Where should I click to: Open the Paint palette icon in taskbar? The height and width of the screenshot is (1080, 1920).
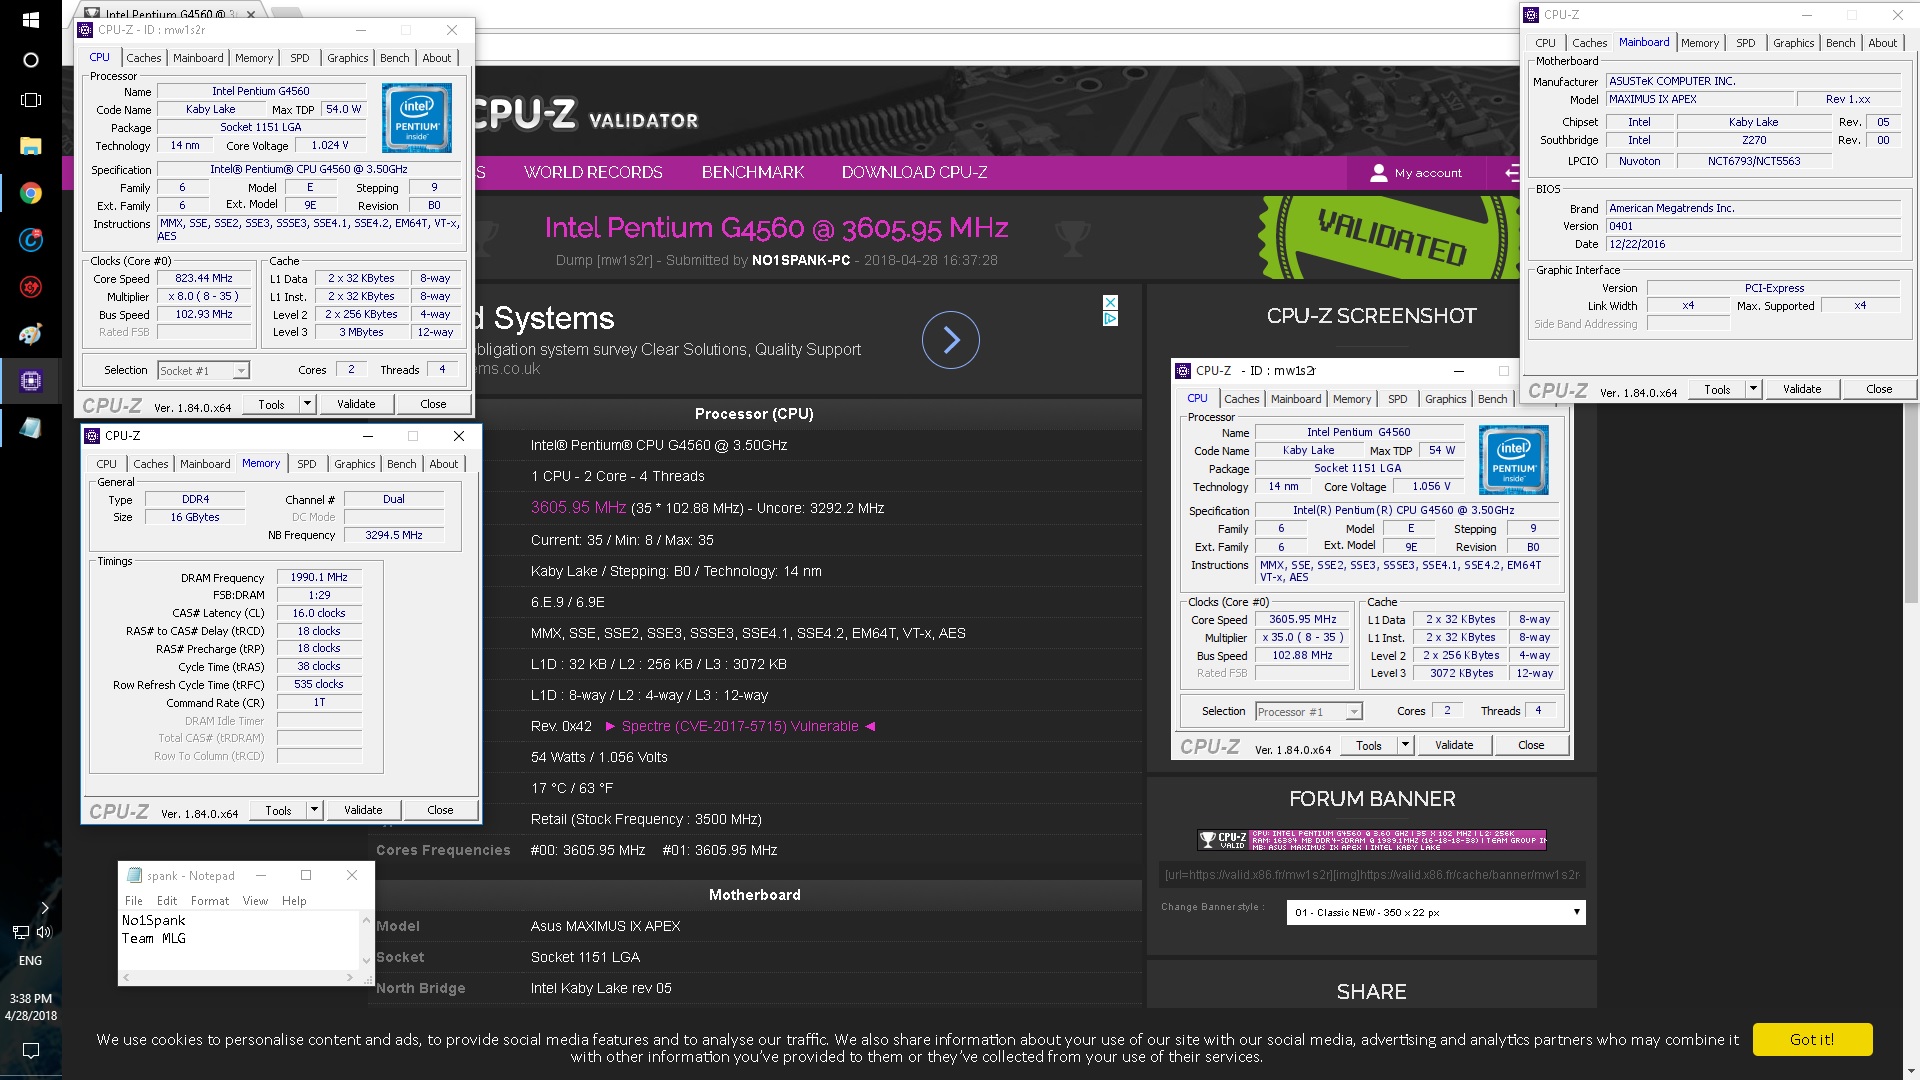pos(30,334)
